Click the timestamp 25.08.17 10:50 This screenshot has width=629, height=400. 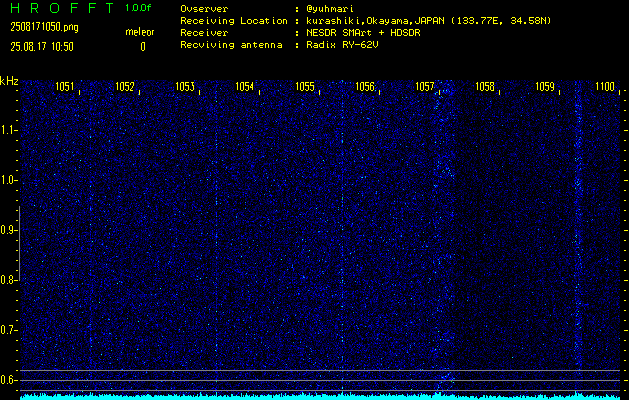click(42, 47)
